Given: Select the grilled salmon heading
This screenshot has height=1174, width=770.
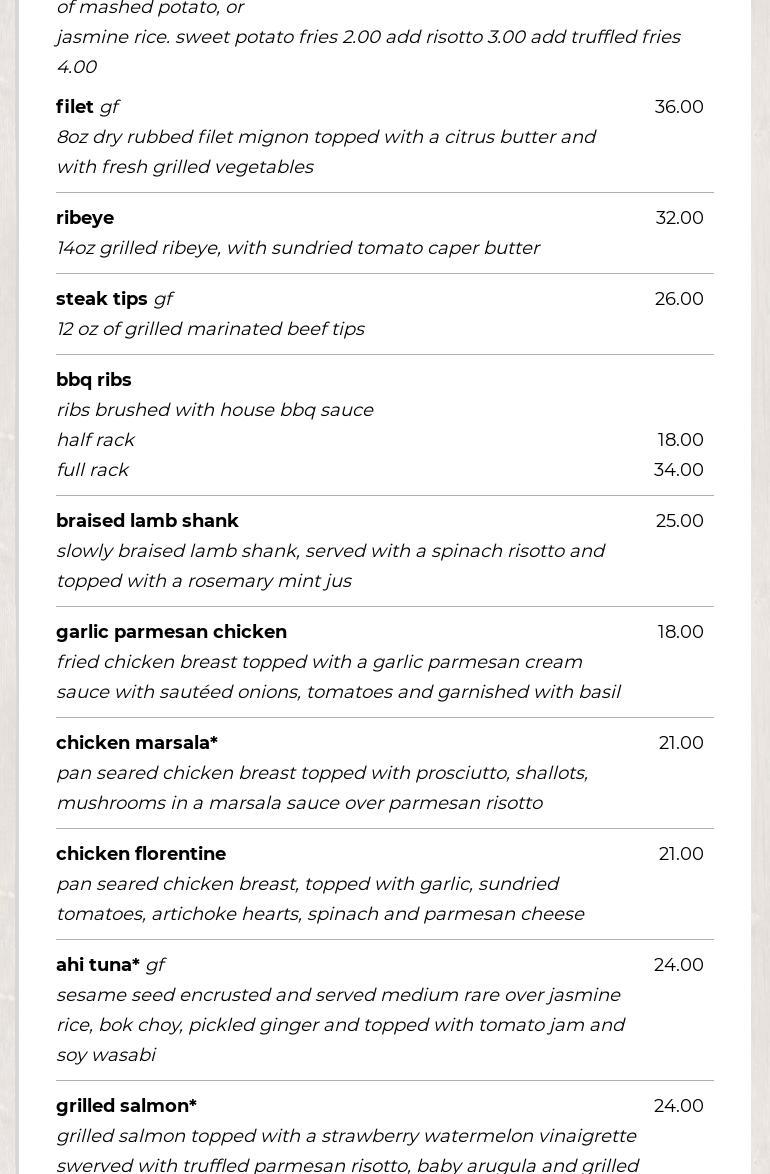Looking at the screenshot, I should (x=126, y=1106).
